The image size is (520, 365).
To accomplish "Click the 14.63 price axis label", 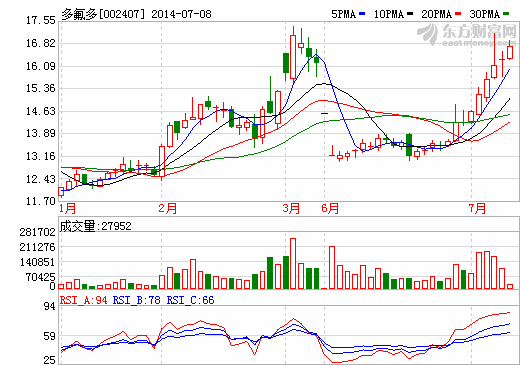I will coord(41,111).
